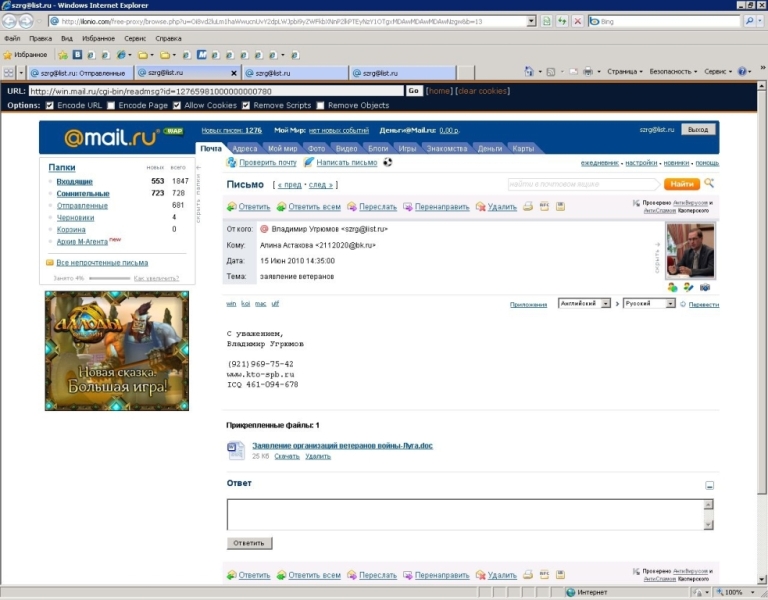
Task: Click the Forward icon in top message toolbar
Action: (x=352, y=207)
